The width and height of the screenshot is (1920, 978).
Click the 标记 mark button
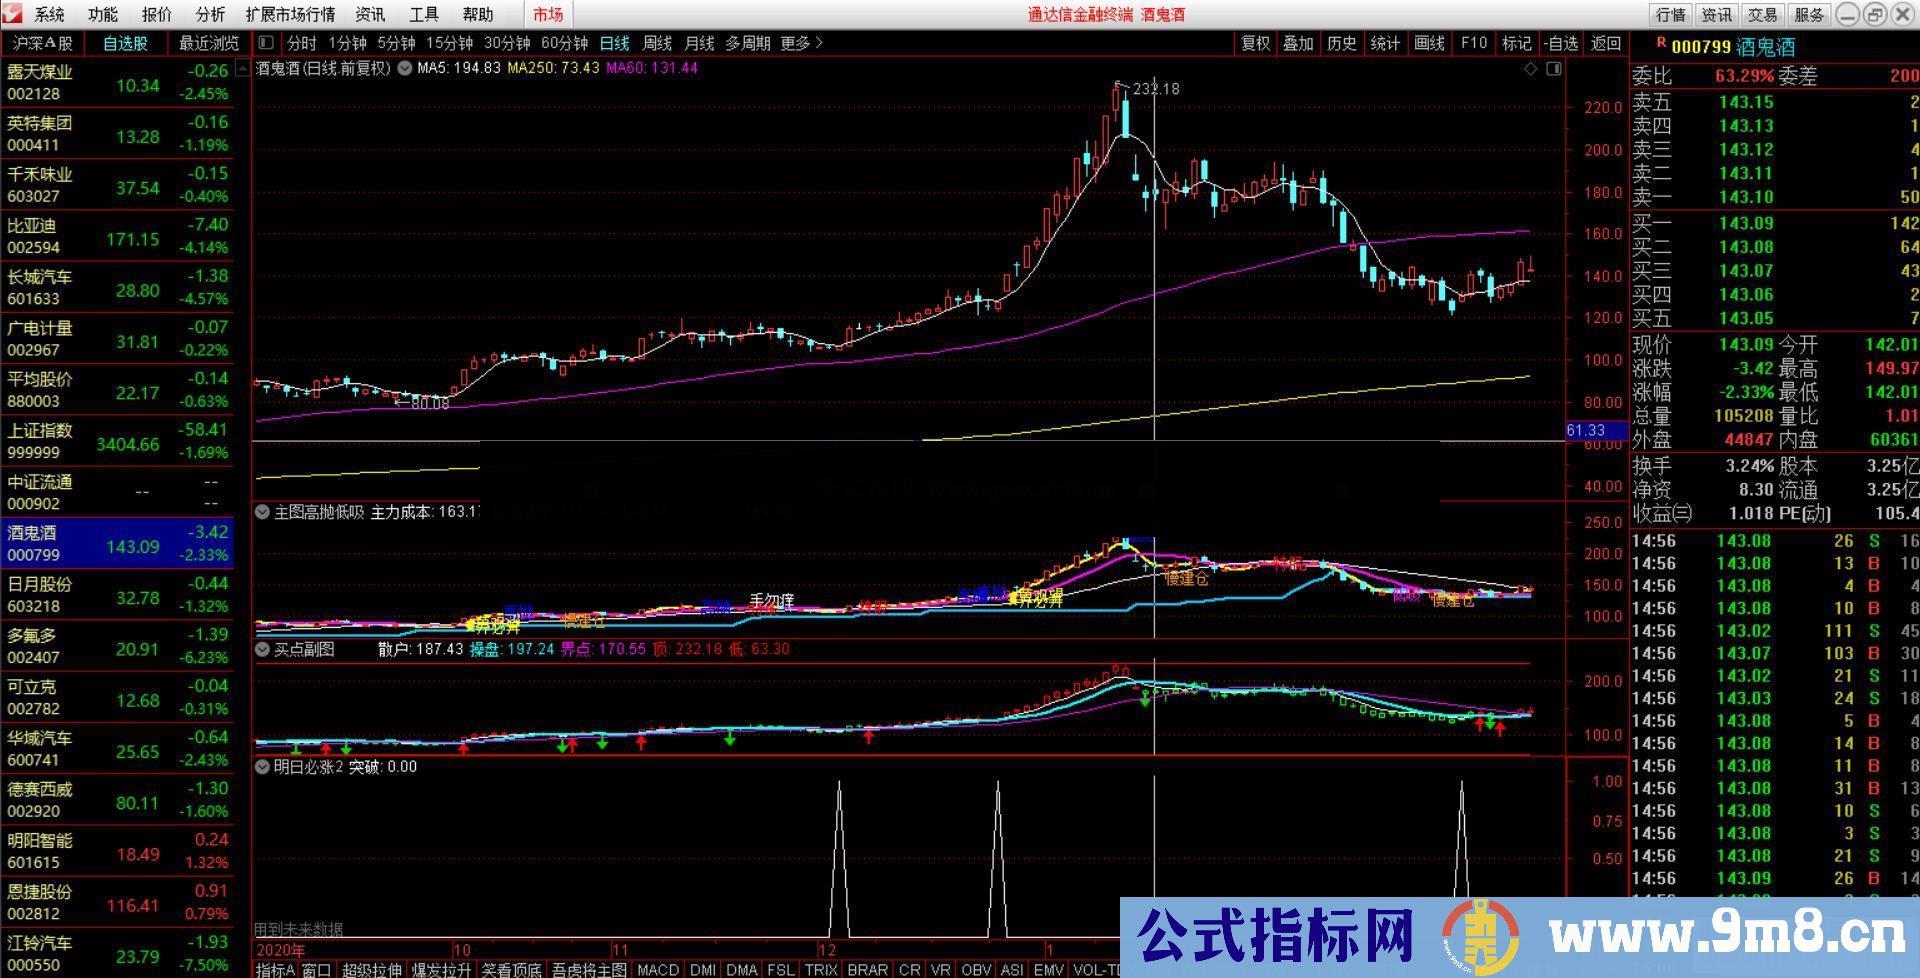[1516, 43]
